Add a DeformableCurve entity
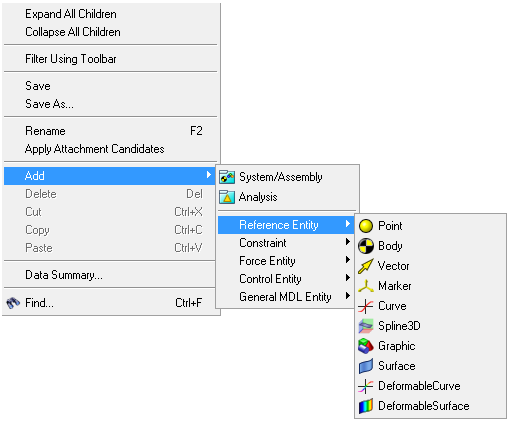Screen dimensions: 510x425 tap(431, 386)
